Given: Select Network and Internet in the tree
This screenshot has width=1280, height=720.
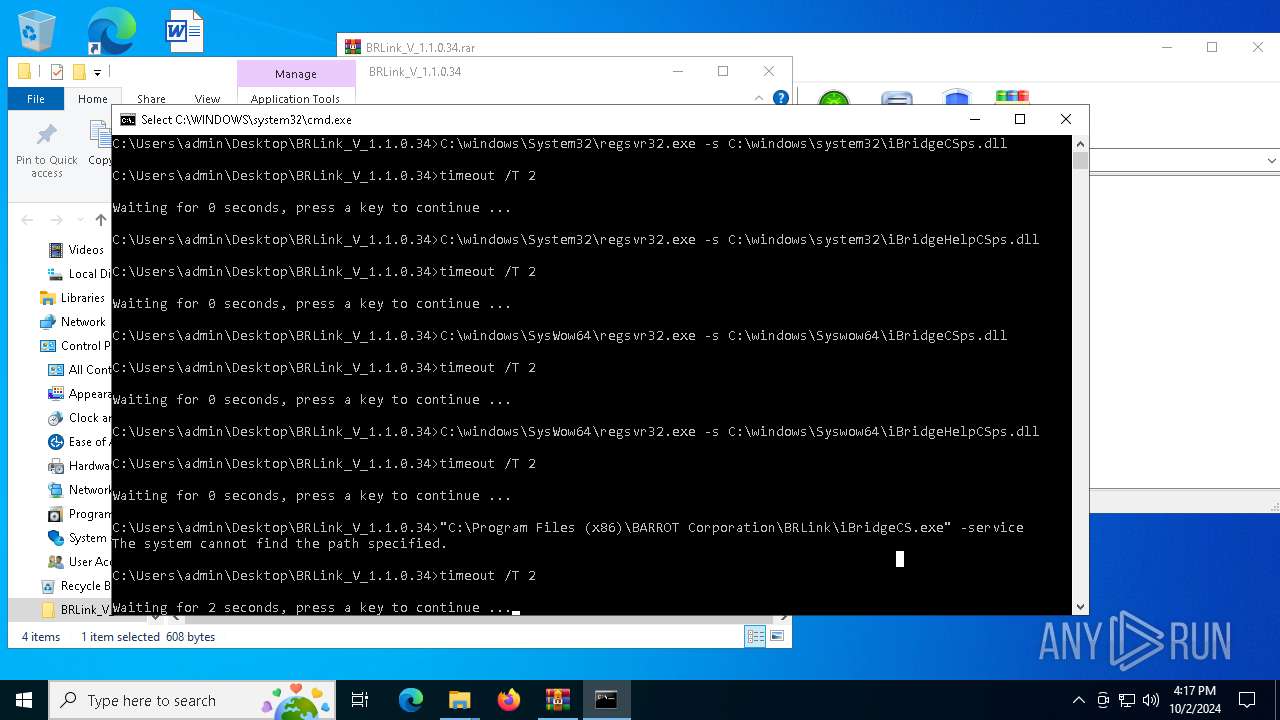Looking at the screenshot, I should pyautogui.click(x=80, y=490).
